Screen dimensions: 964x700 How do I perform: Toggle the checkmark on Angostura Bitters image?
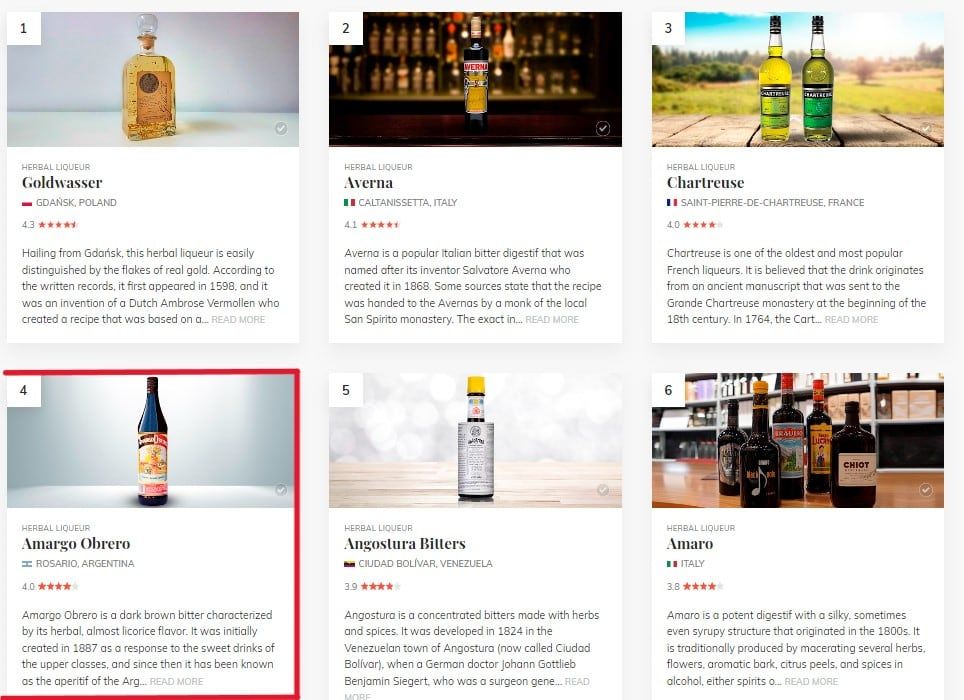(603, 490)
